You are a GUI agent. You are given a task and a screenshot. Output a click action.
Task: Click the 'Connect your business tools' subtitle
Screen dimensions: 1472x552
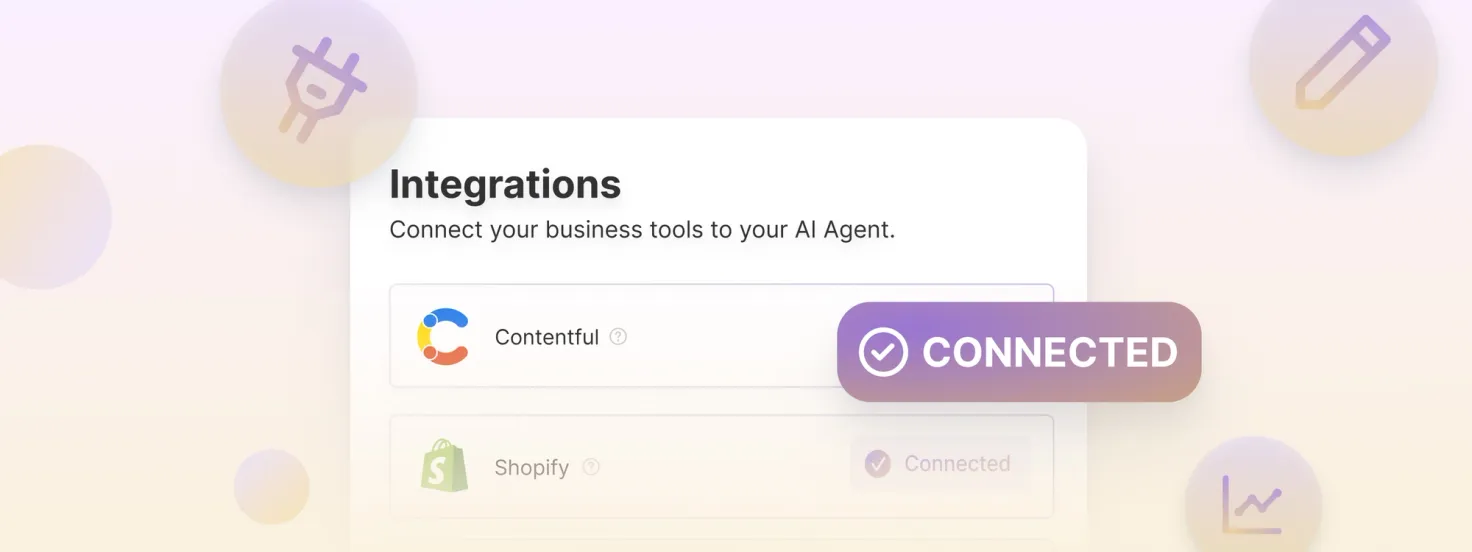pos(642,230)
